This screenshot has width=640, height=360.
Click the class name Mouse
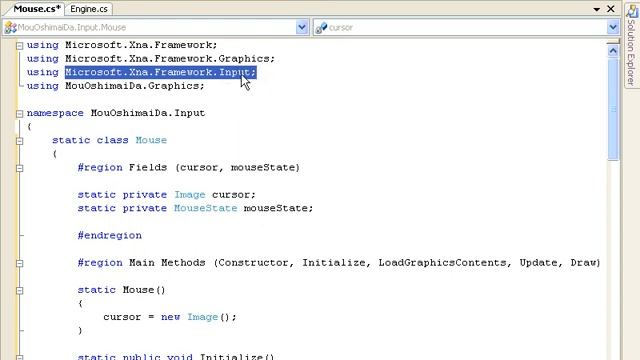point(151,140)
